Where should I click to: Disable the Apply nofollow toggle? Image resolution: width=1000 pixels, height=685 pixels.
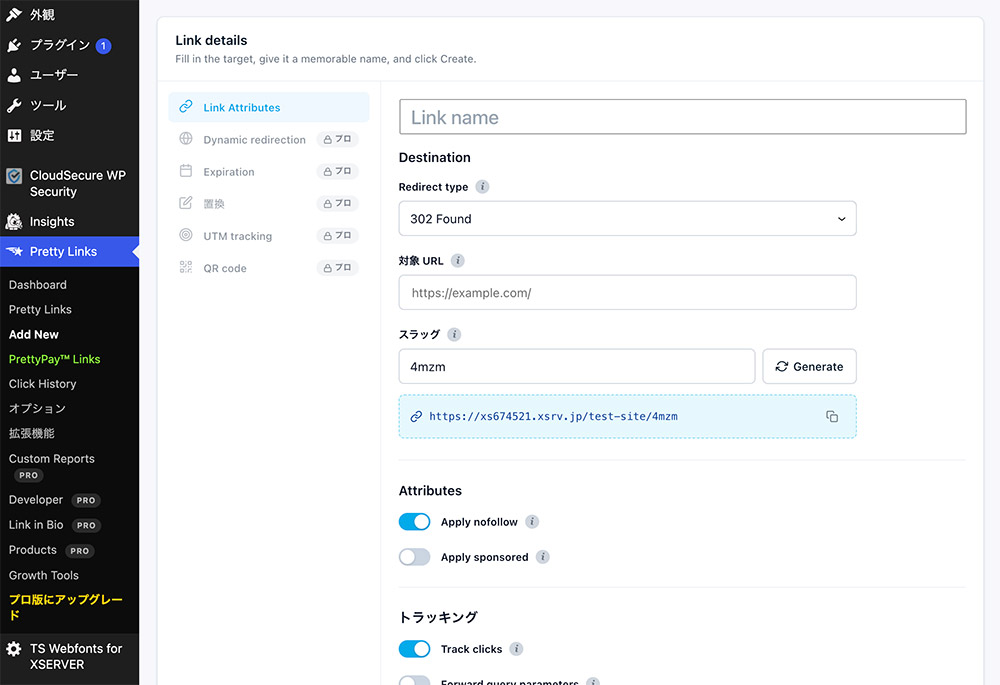click(415, 522)
